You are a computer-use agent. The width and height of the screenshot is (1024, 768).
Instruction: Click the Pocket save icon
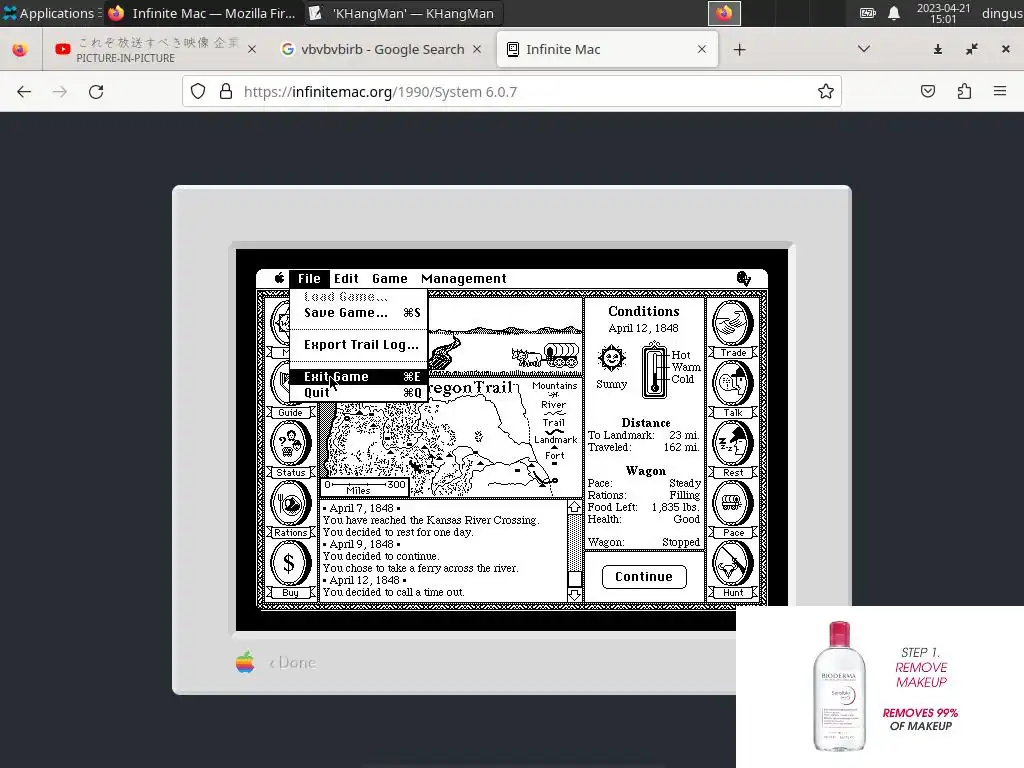click(928, 91)
